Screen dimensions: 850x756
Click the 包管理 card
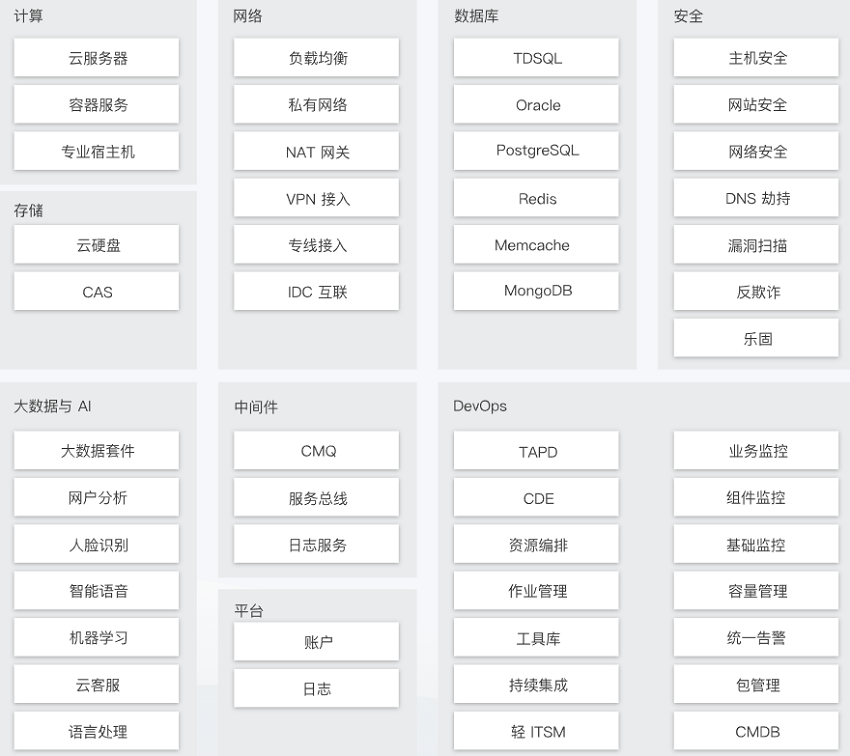[x=756, y=684]
